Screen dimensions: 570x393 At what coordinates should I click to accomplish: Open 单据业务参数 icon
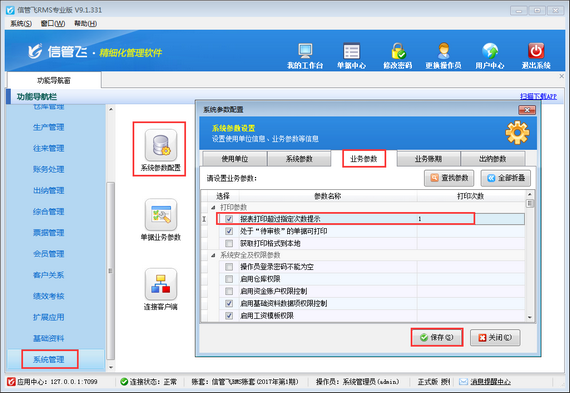(161, 214)
